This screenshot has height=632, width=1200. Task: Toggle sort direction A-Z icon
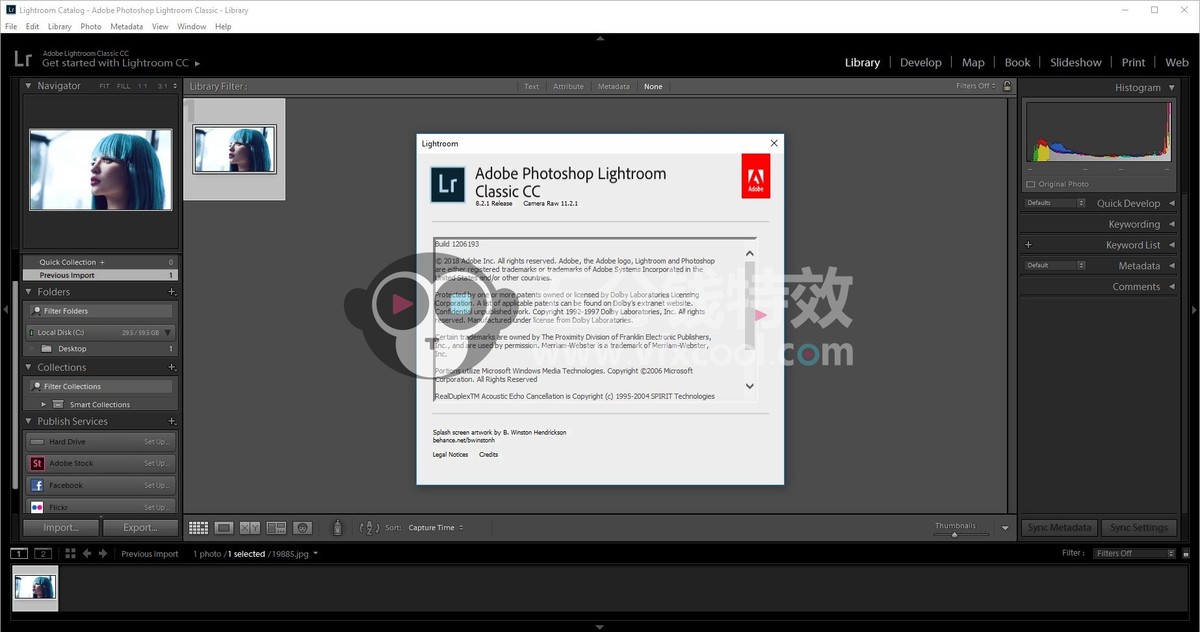click(369, 527)
